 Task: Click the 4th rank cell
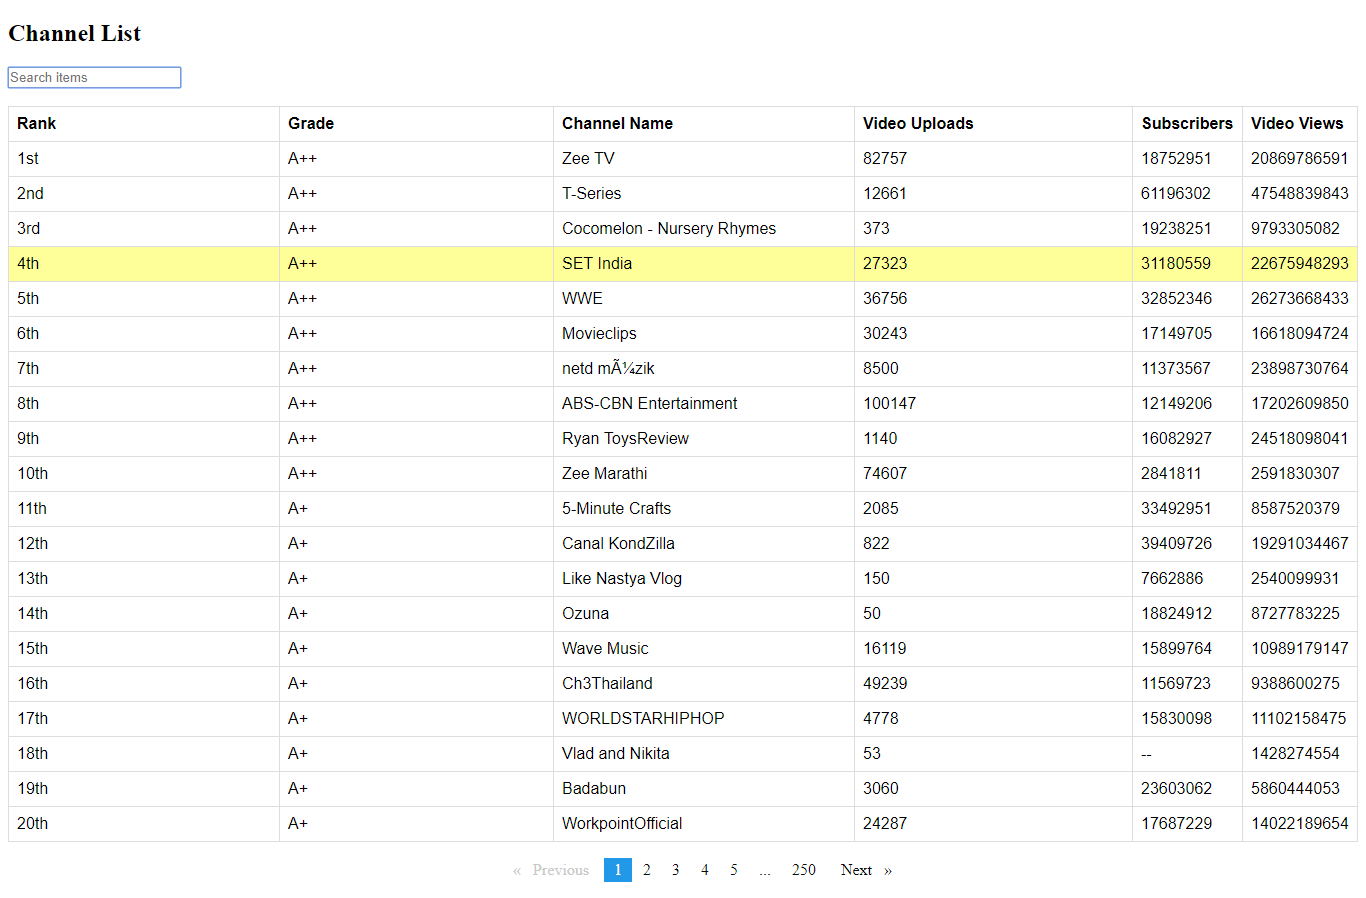(x=144, y=264)
